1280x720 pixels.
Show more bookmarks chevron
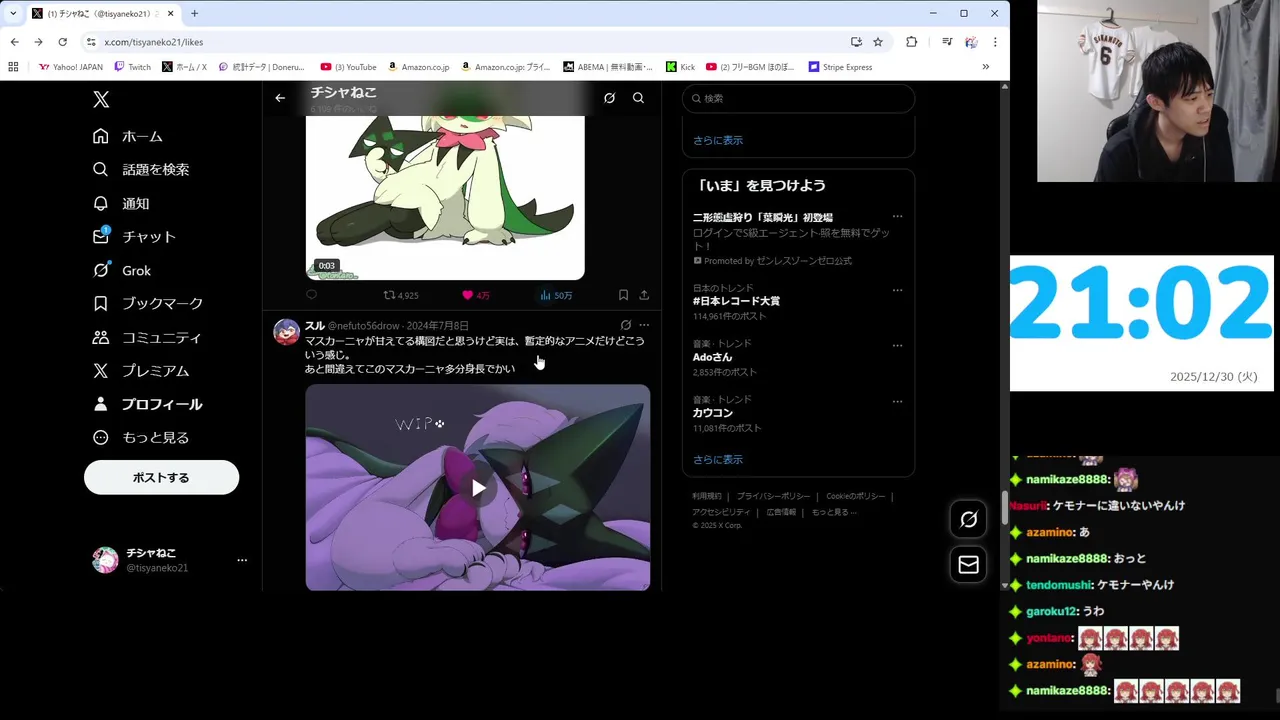pos(985,67)
